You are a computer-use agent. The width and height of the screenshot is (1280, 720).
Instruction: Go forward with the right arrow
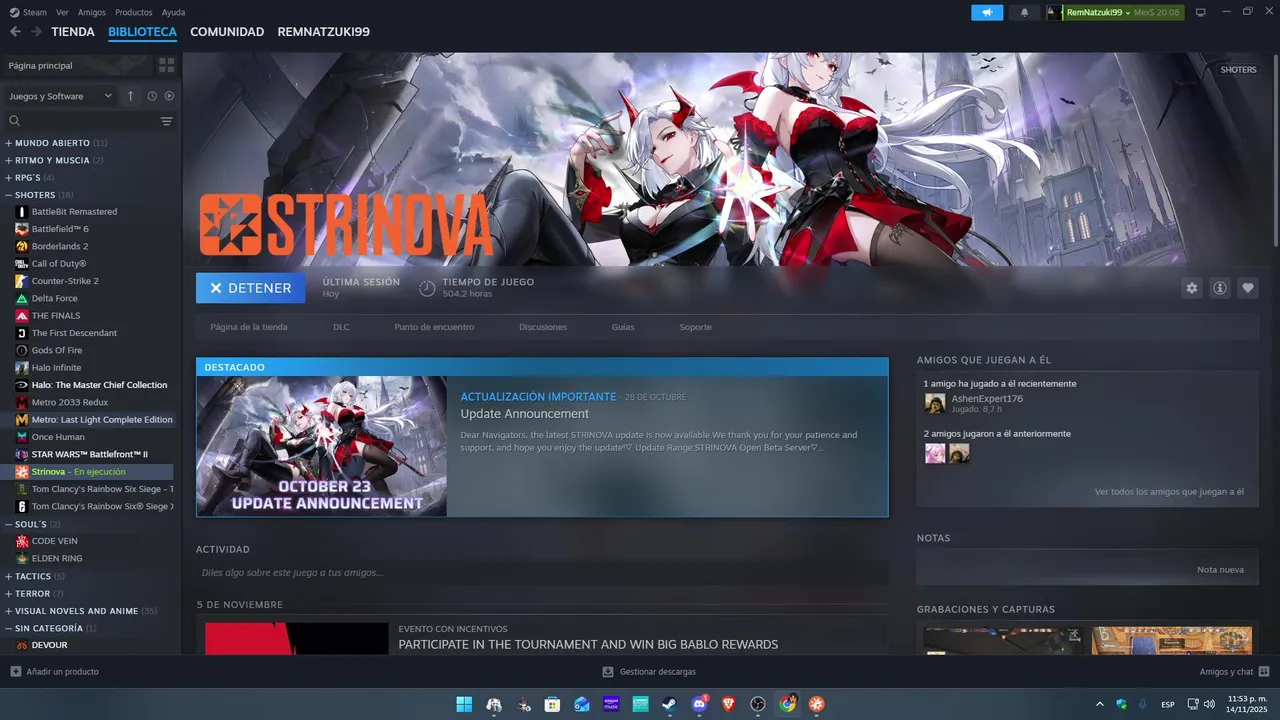coord(36,32)
